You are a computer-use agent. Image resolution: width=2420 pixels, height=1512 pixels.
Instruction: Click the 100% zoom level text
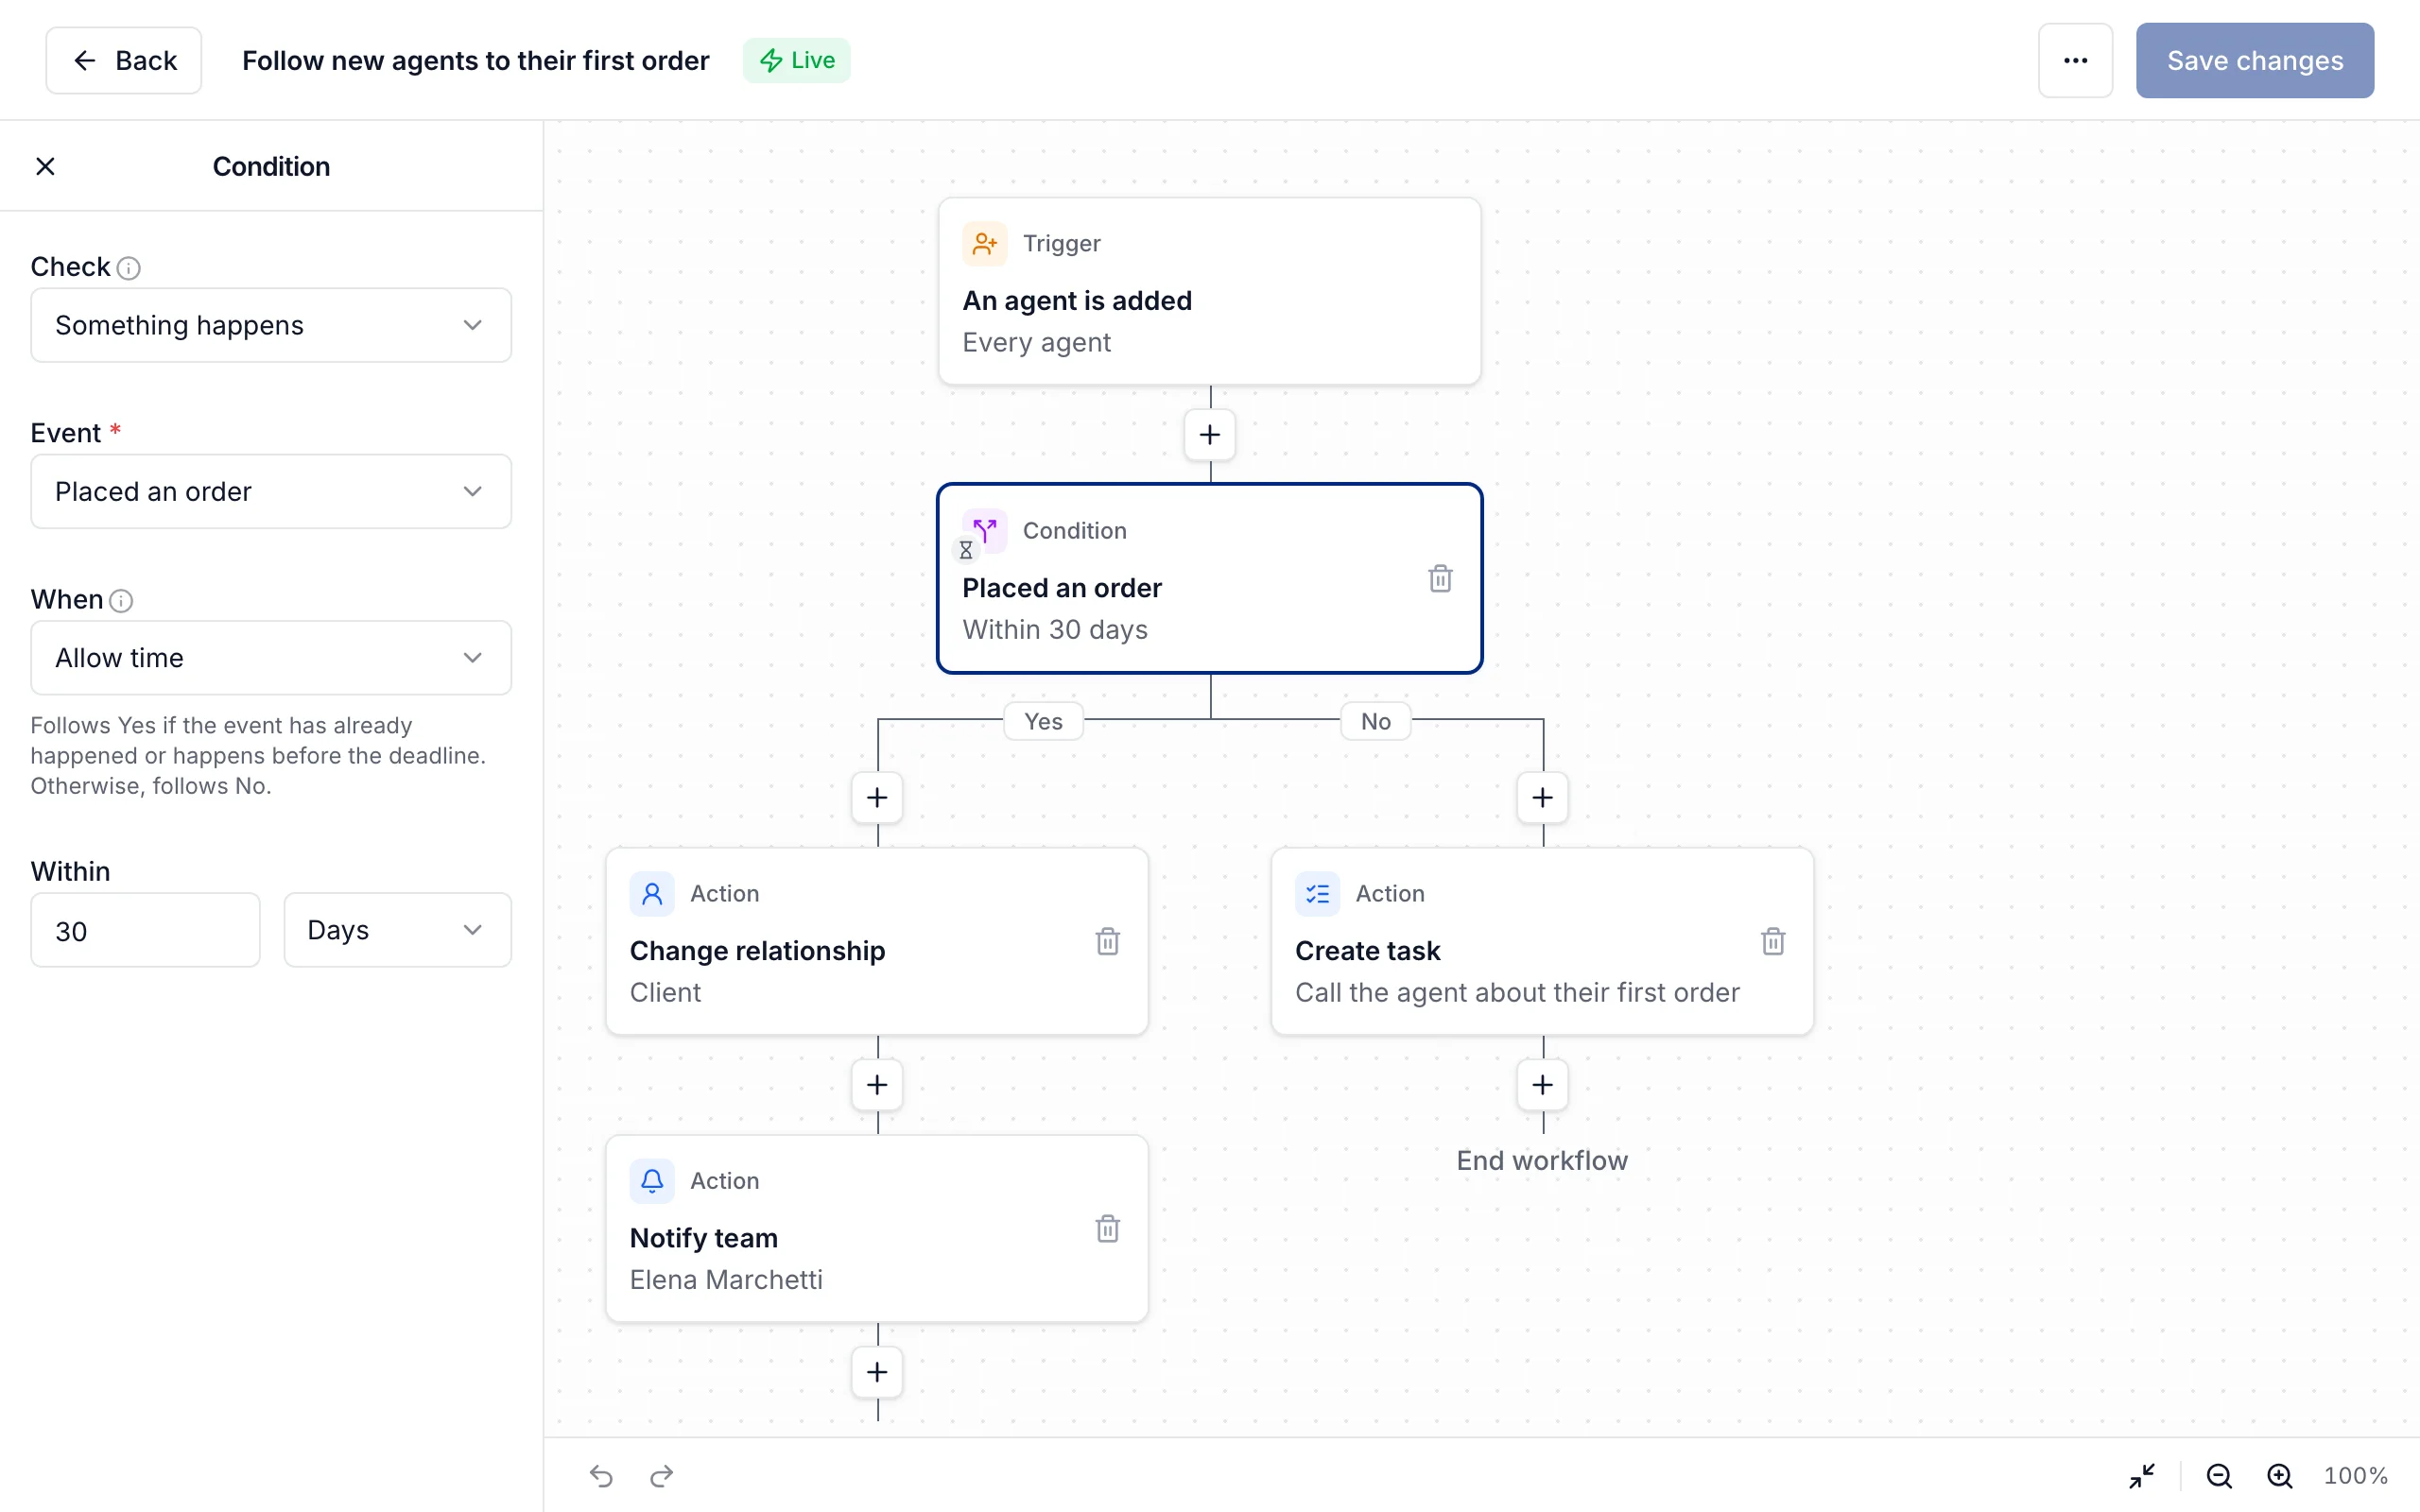pos(2355,1475)
